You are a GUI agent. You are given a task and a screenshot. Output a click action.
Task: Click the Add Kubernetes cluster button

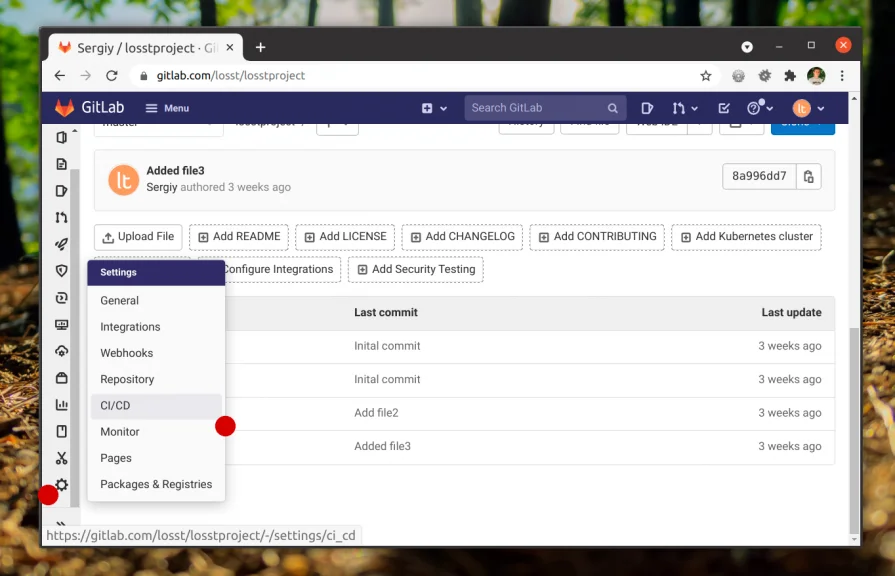point(746,237)
